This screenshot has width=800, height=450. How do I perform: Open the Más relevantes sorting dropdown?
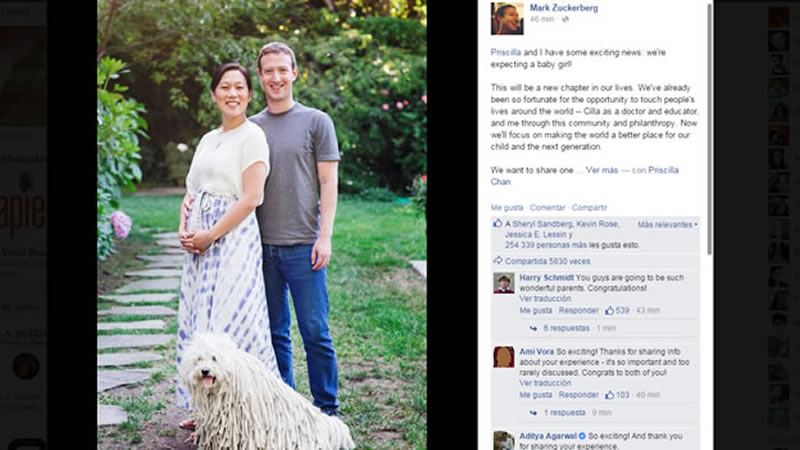point(667,224)
